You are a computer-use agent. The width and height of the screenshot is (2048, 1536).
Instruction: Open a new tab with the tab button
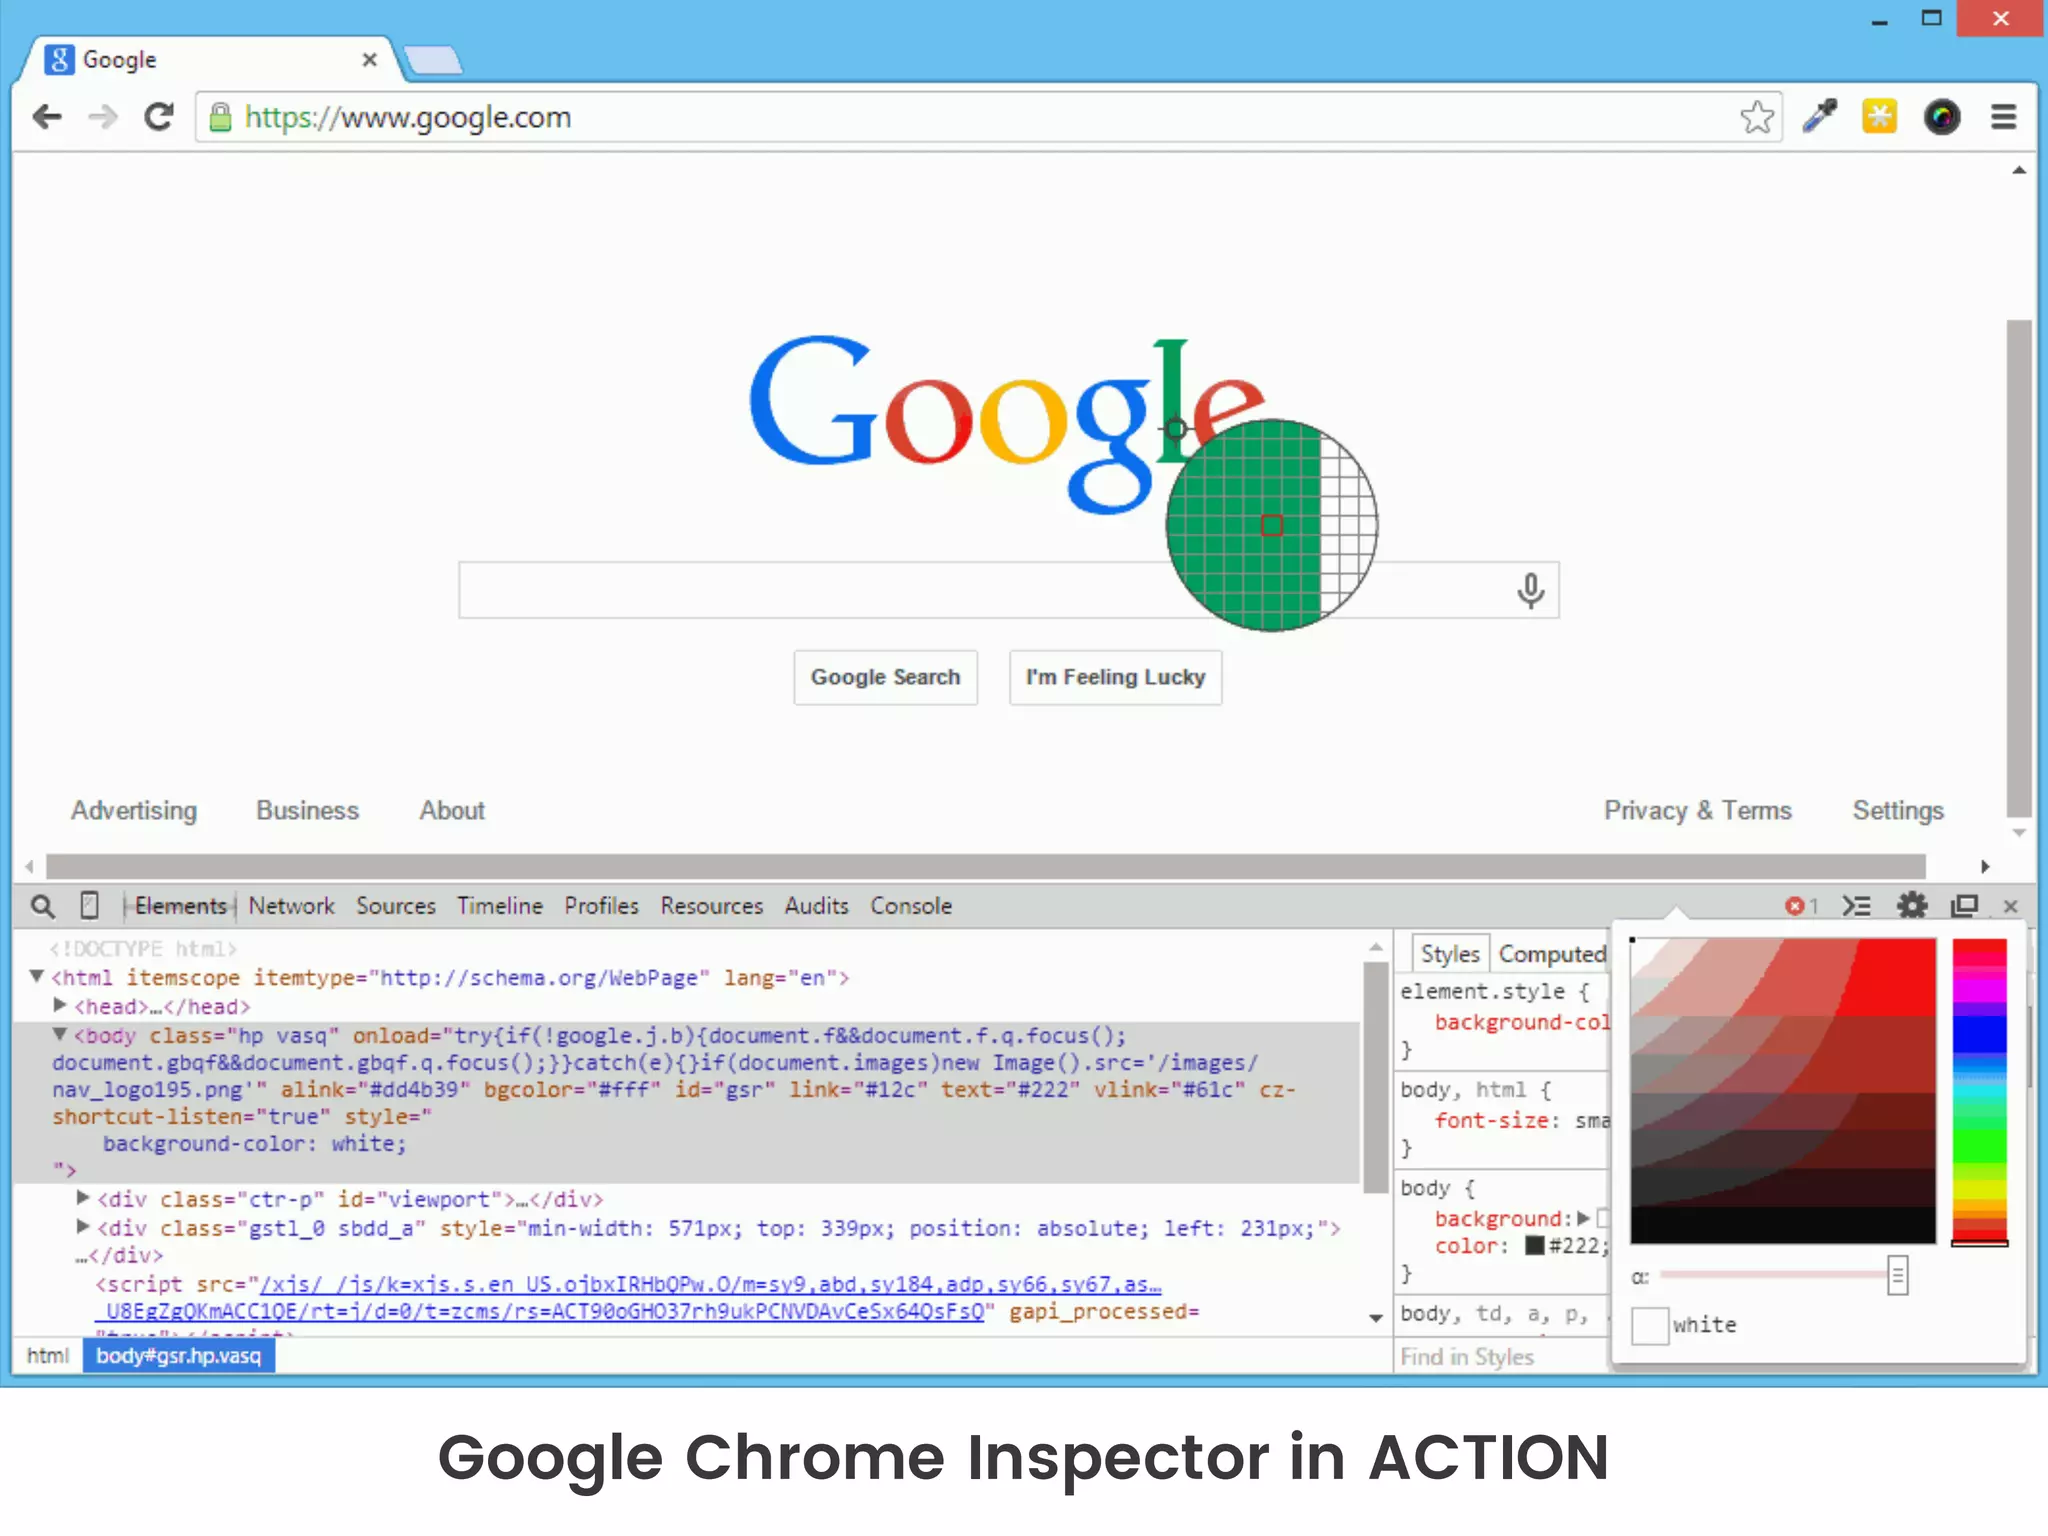coord(433,61)
